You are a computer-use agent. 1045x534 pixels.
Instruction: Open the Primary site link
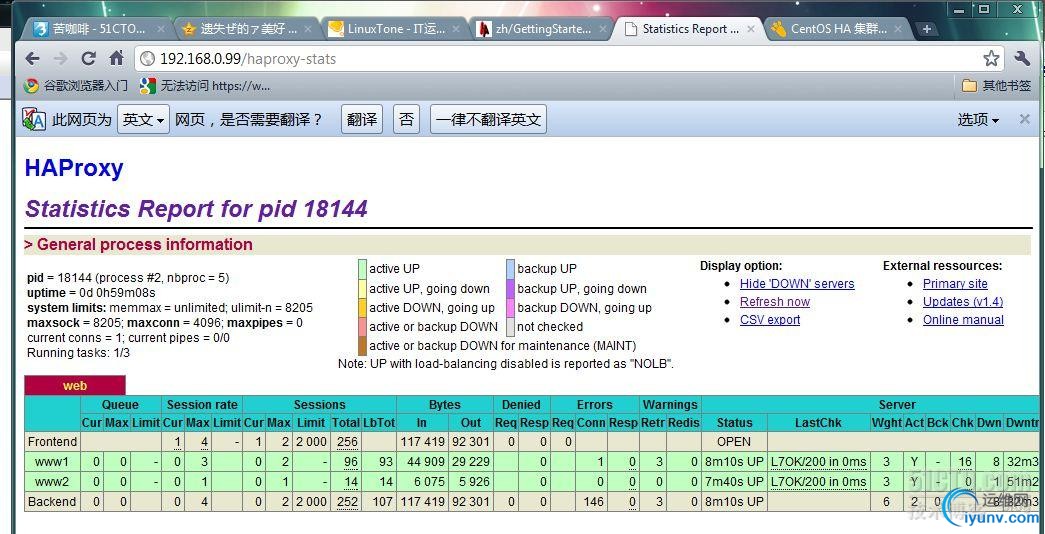click(x=955, y=284)
